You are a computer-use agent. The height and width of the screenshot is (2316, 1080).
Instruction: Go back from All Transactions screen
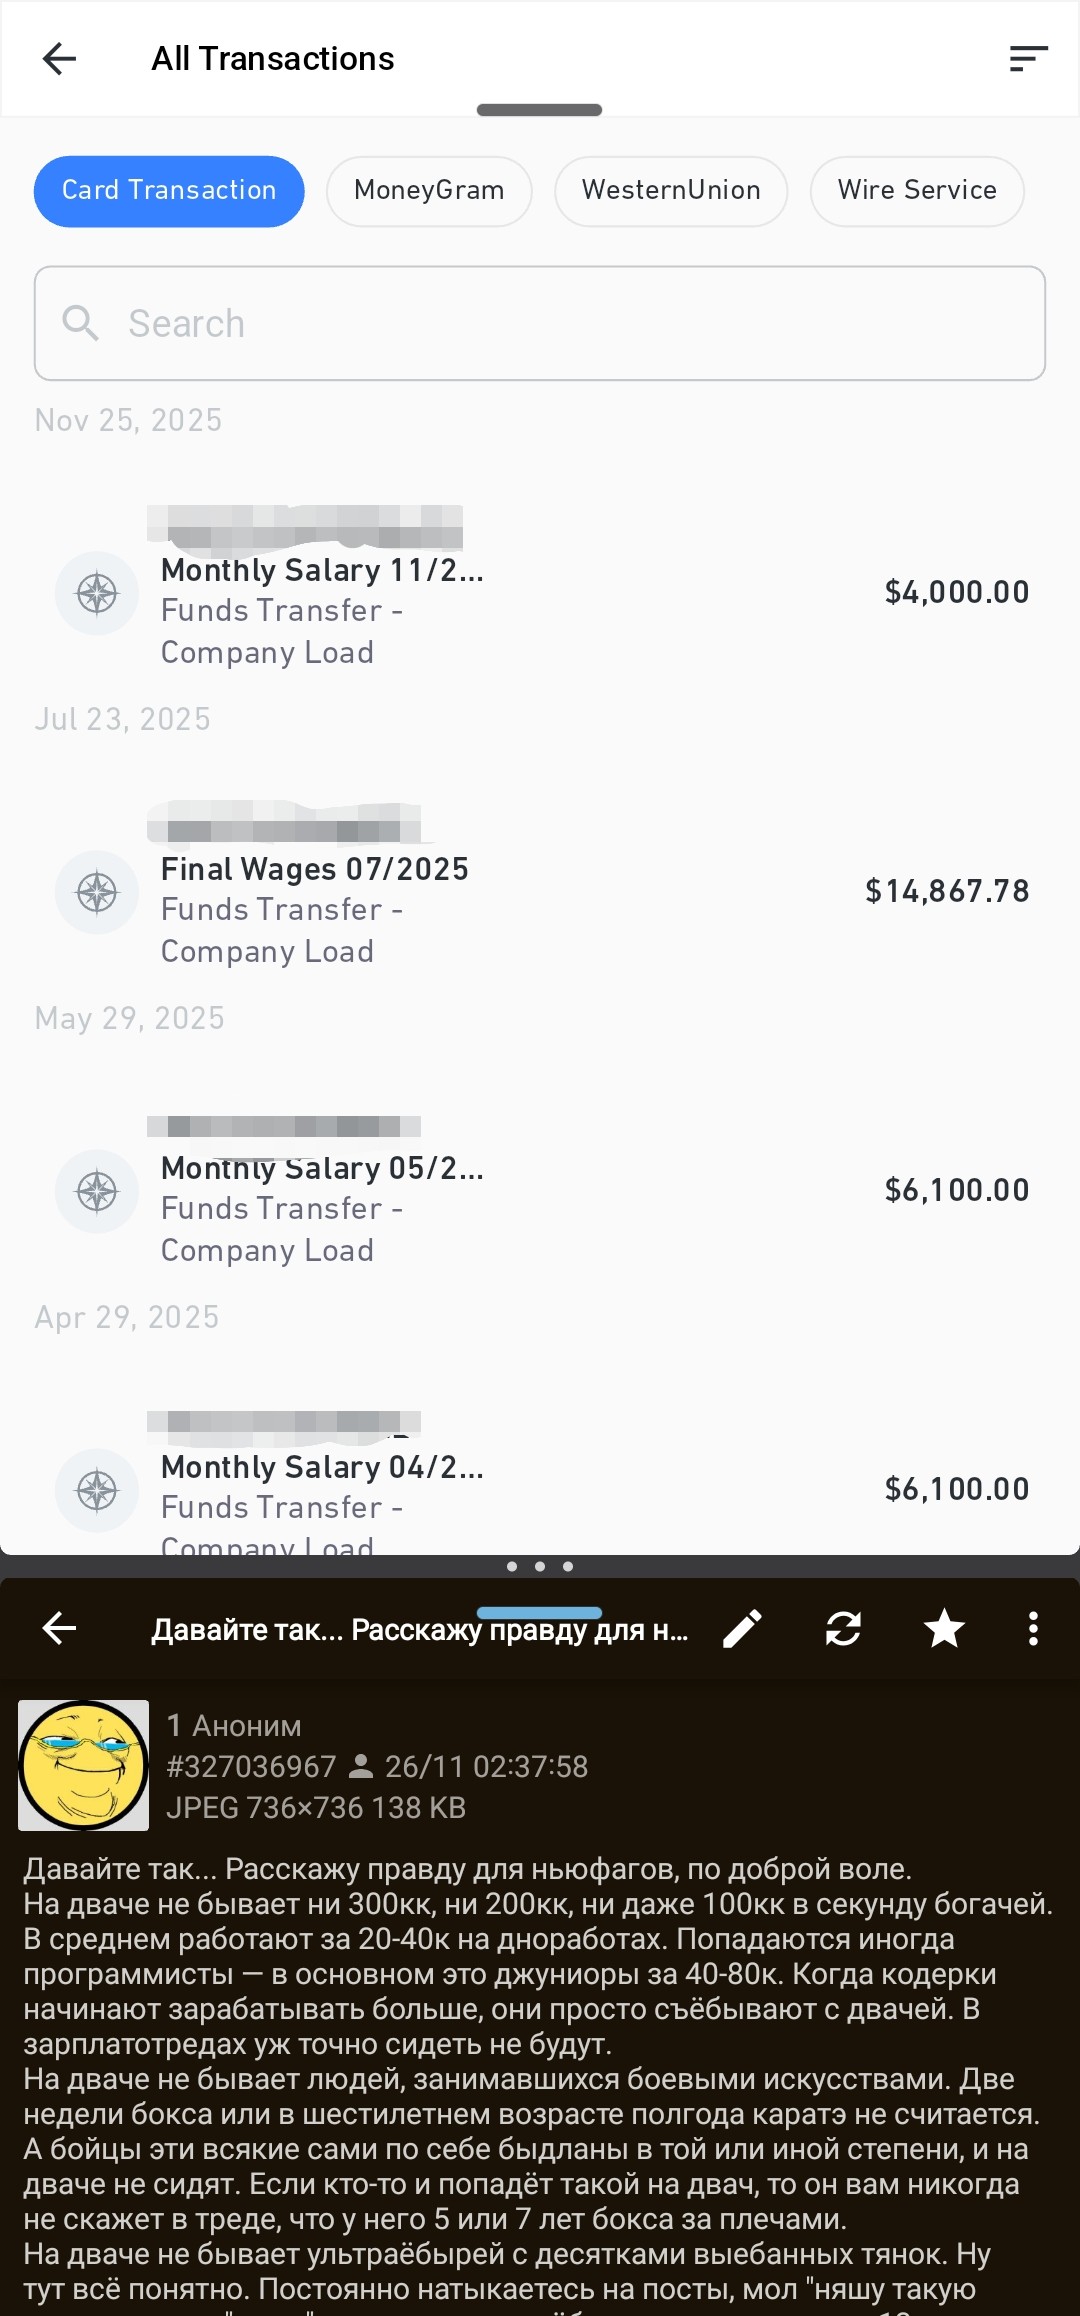pyautogui.click(x=60, y=59)
